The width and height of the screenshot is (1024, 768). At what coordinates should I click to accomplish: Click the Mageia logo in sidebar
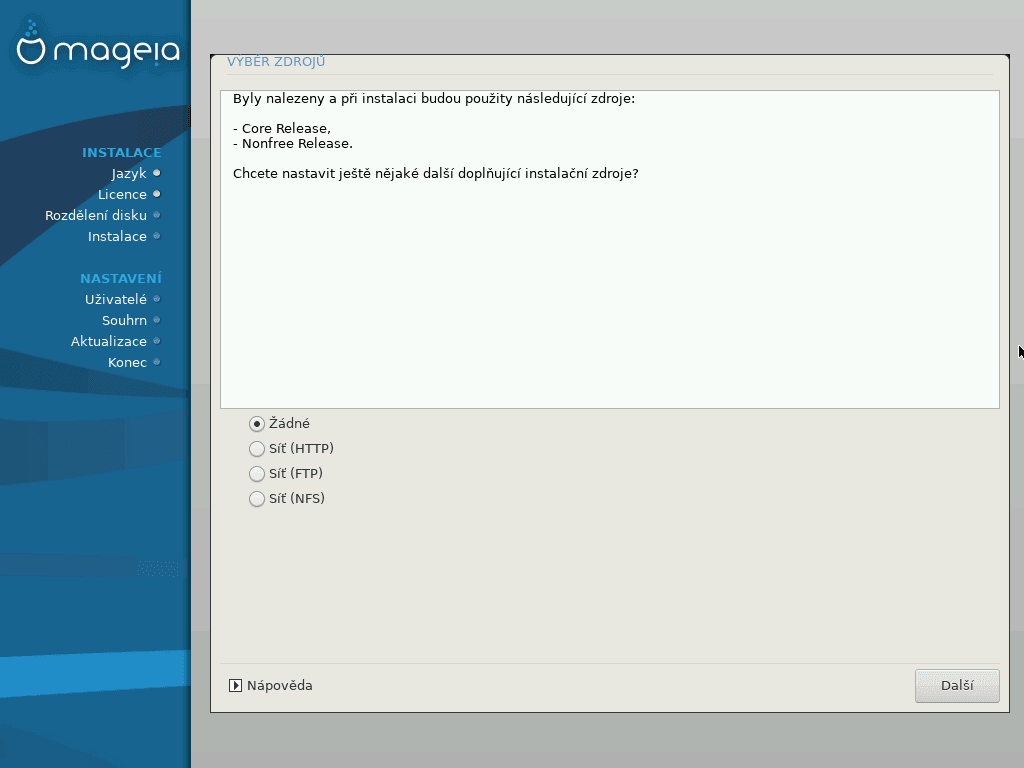point(98,46)
